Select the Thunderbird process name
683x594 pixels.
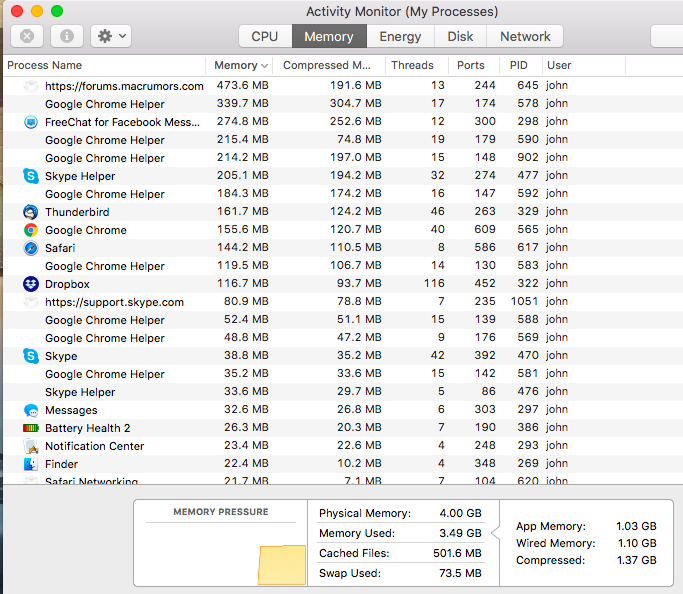coord(77,212)
